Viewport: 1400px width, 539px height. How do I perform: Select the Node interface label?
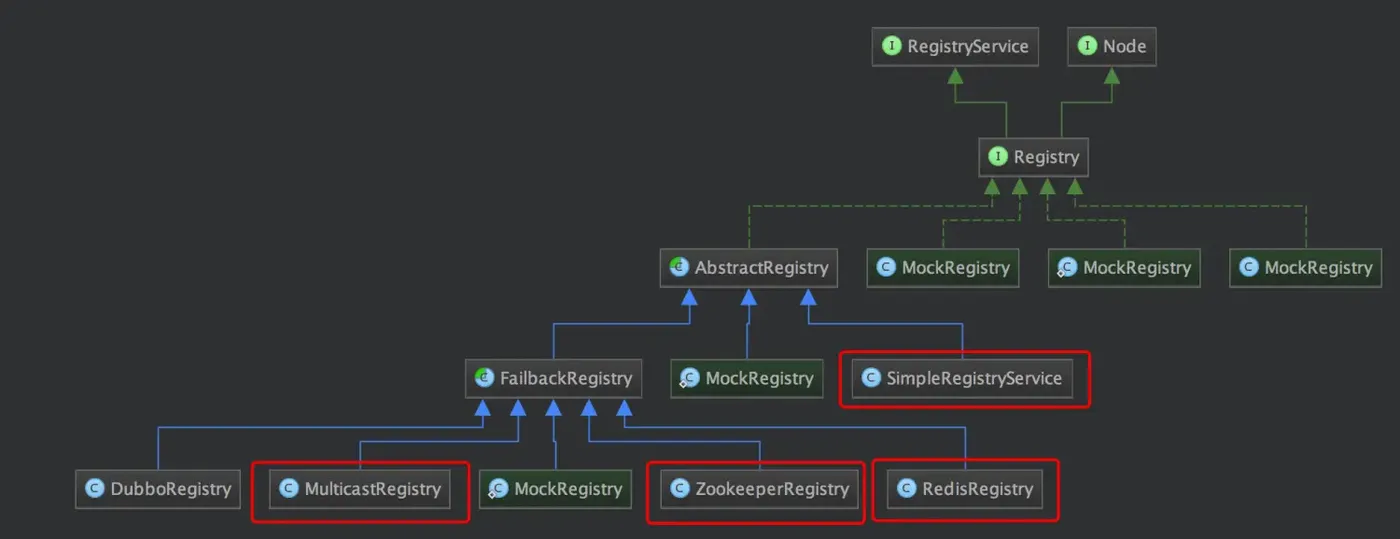[1125, 46]
